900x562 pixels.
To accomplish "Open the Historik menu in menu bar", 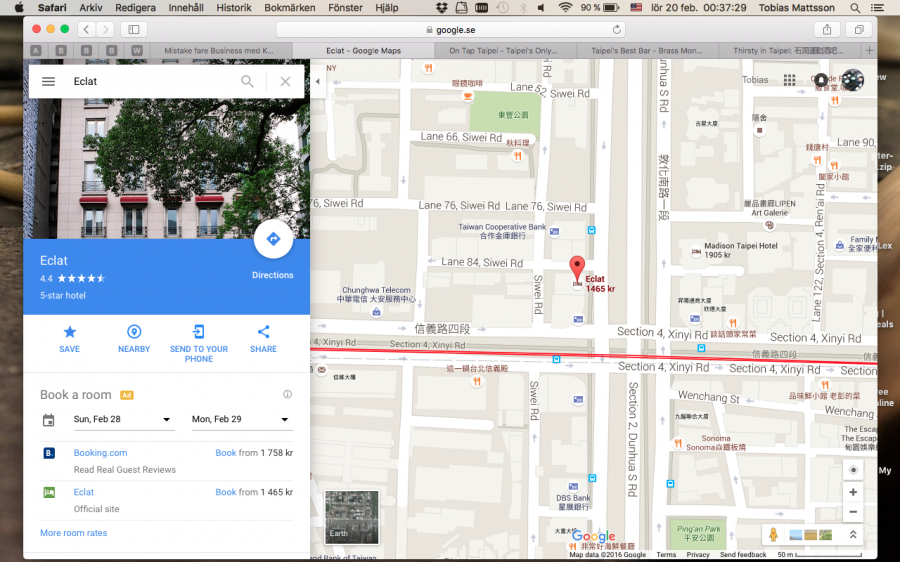I will (234, 7).
